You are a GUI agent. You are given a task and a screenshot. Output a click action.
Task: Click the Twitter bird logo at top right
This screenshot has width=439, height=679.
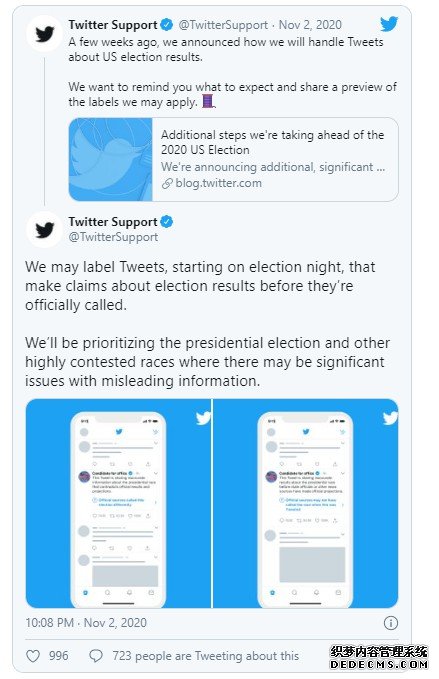click(x=388, y=24)
